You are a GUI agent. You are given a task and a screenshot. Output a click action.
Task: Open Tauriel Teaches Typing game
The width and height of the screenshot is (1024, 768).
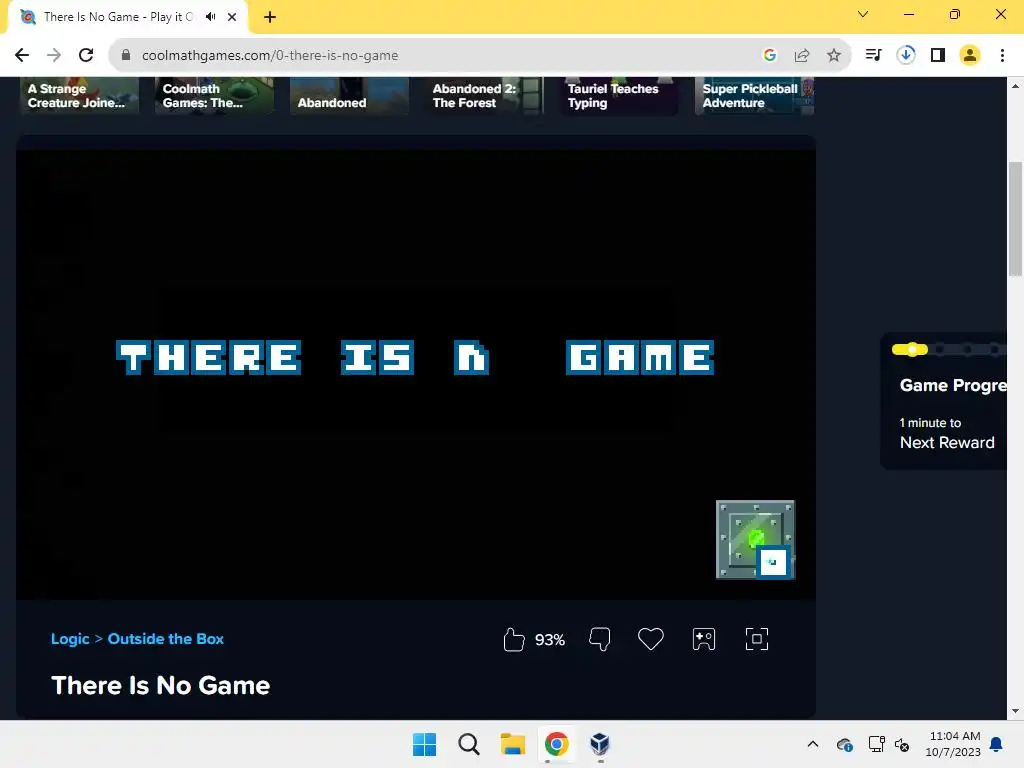pos(619,96)
